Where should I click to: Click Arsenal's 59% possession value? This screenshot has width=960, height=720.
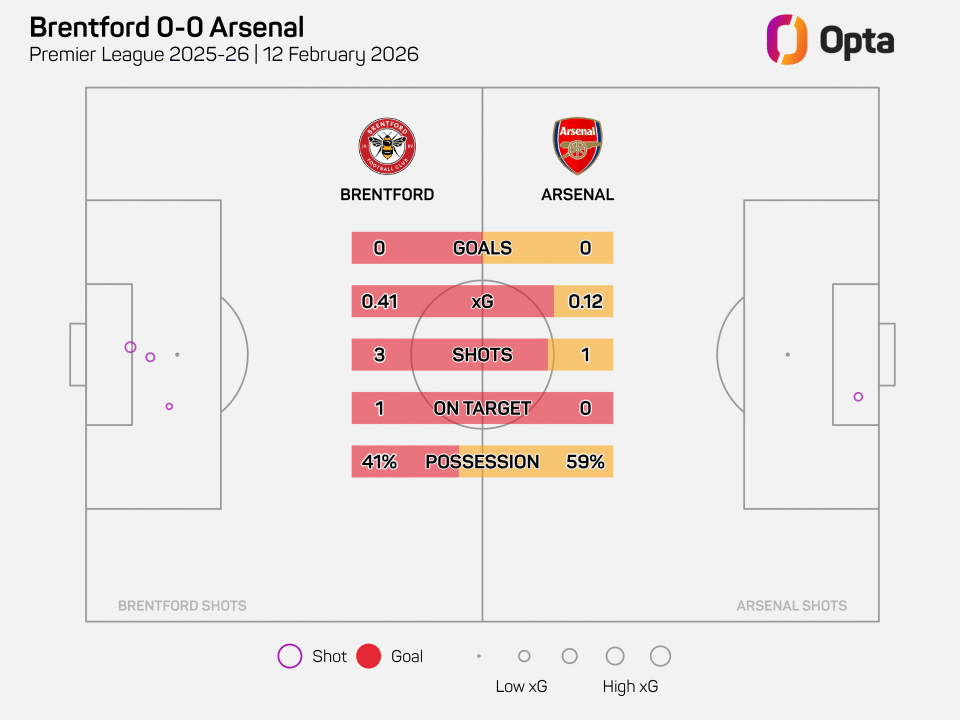(x=585, y=462)
